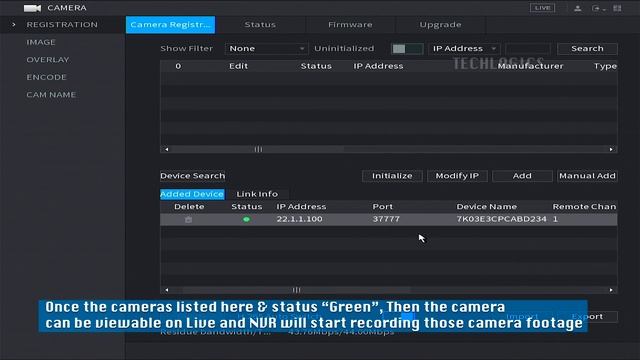640x360 pixels.
Task: Open the OVERLAY settings page
Action: (x=48, y=60)
